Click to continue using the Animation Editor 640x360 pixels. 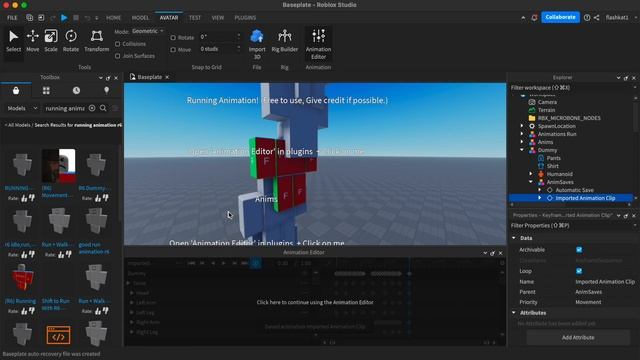pyautogui.click(x=315, y=302)
